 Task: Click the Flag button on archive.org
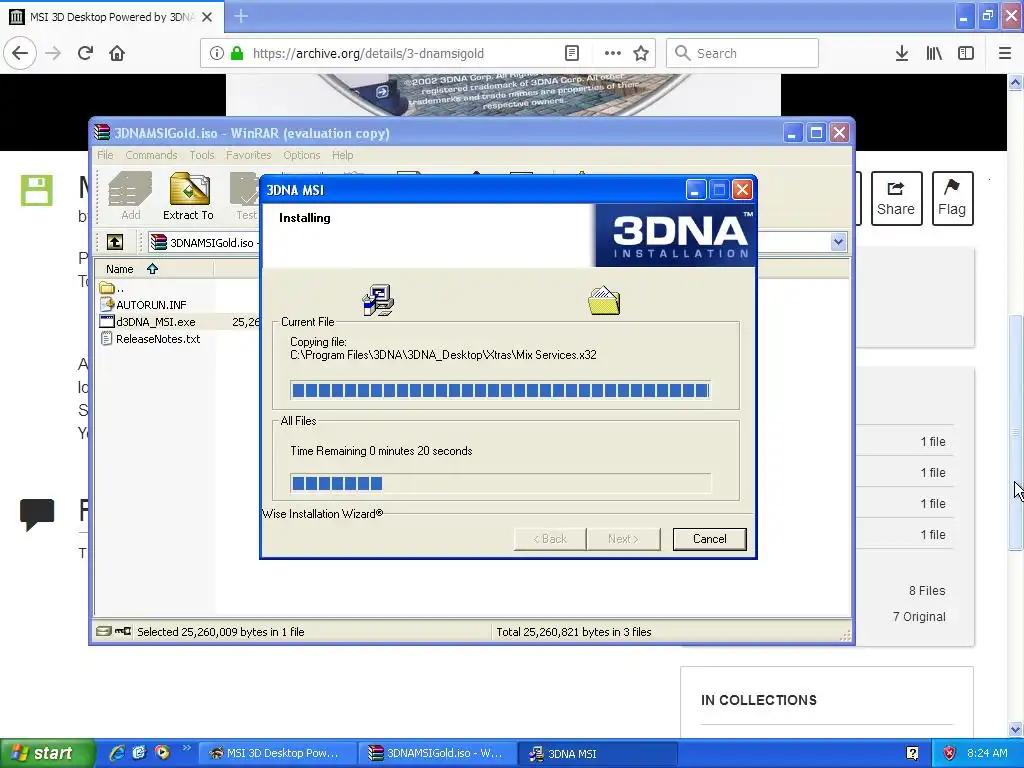pos(952,199)
